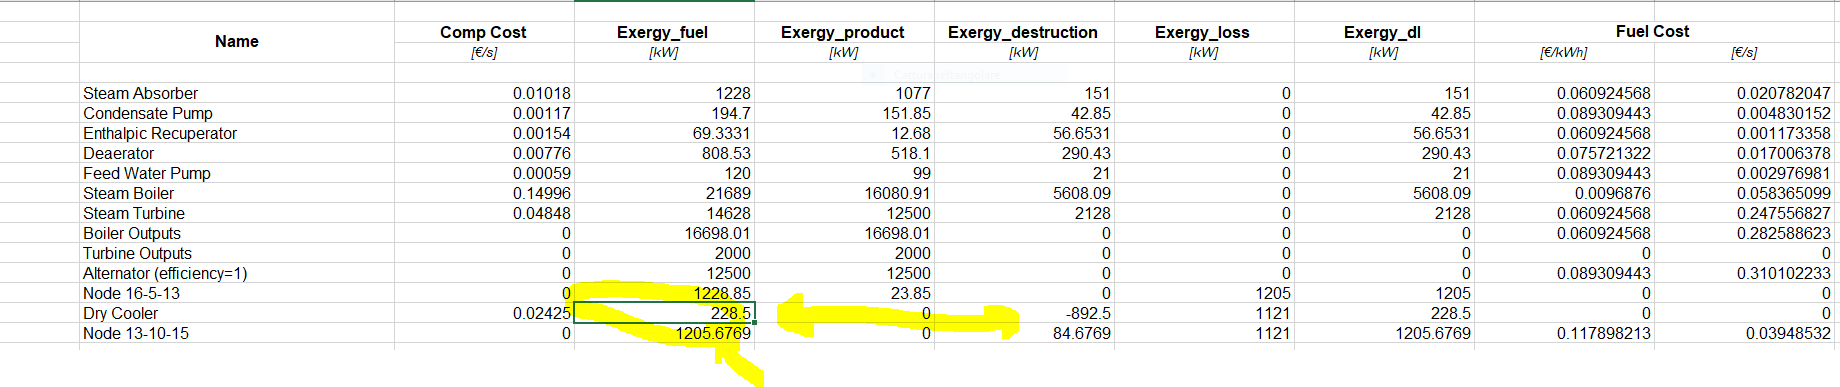Select the Name column header cell

point(237,42)
